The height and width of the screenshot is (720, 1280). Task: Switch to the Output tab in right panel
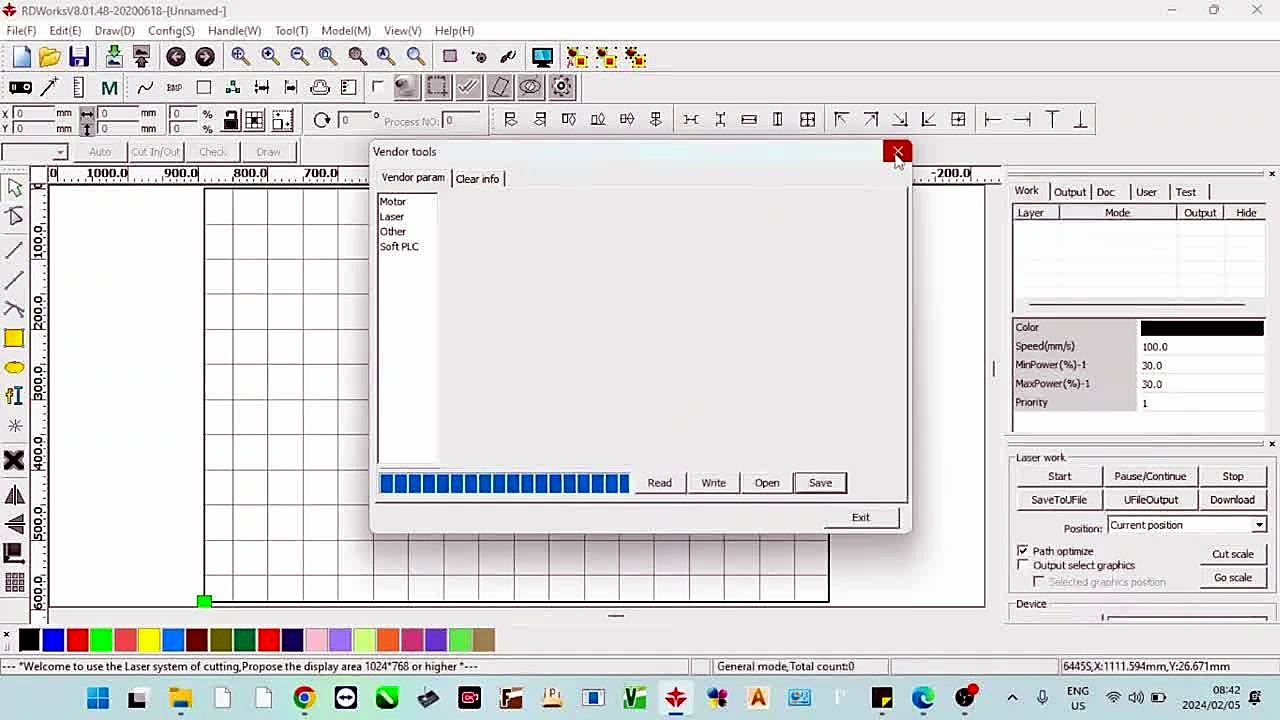coord(1069,192)
